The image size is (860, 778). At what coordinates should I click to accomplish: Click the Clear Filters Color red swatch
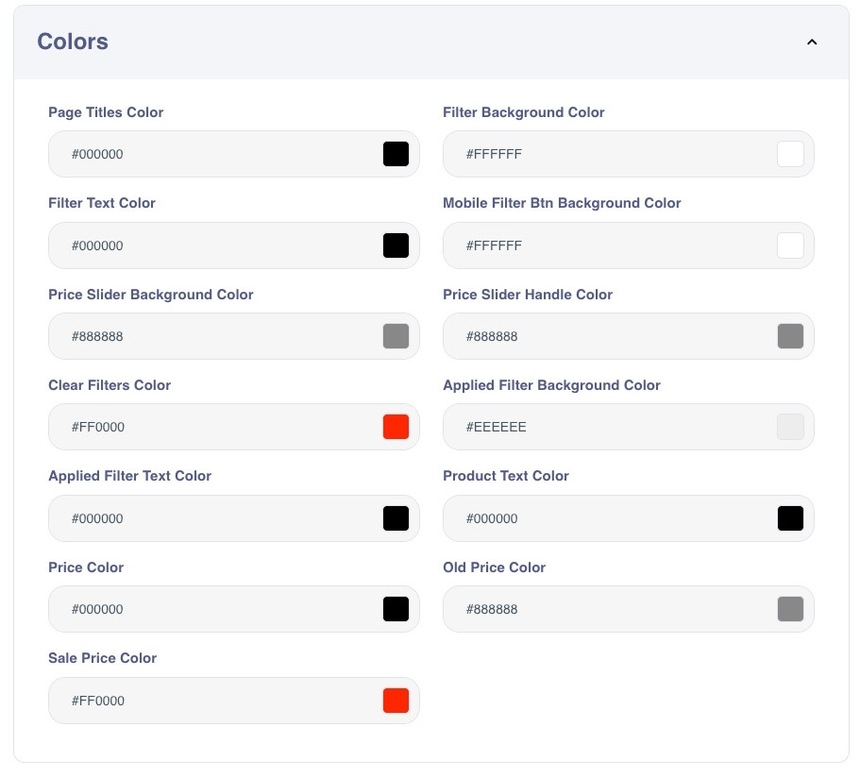click(396, 427)
